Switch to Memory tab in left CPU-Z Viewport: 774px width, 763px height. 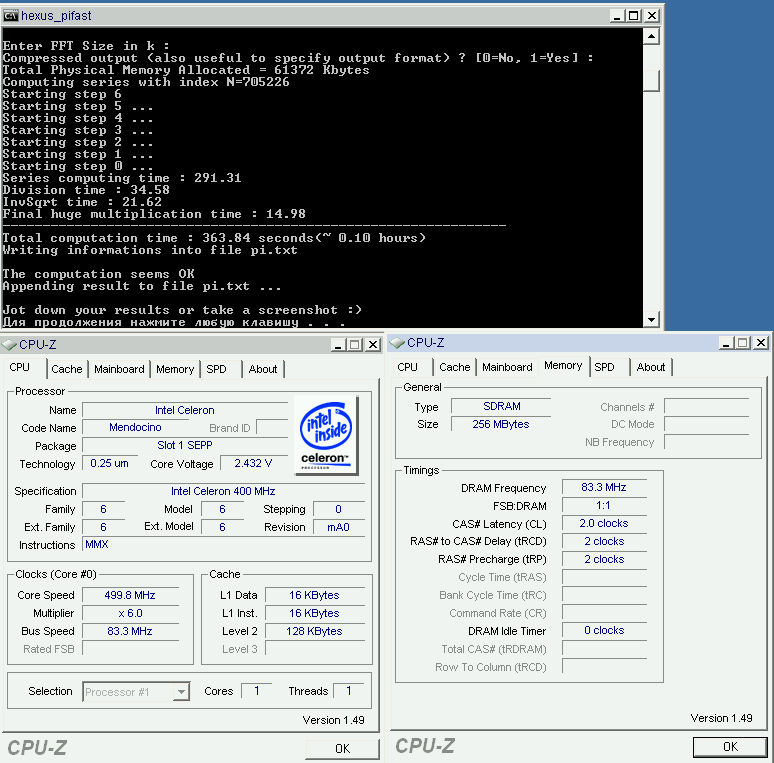pos(175,369)
